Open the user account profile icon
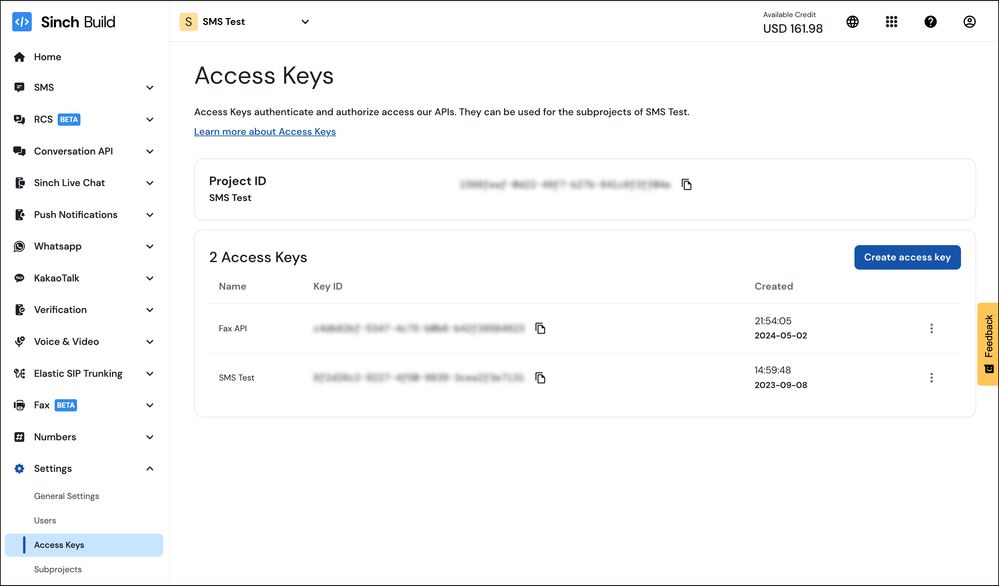Image resolution: width=999 pixels, height=586 pixels. tap(969, 22)
